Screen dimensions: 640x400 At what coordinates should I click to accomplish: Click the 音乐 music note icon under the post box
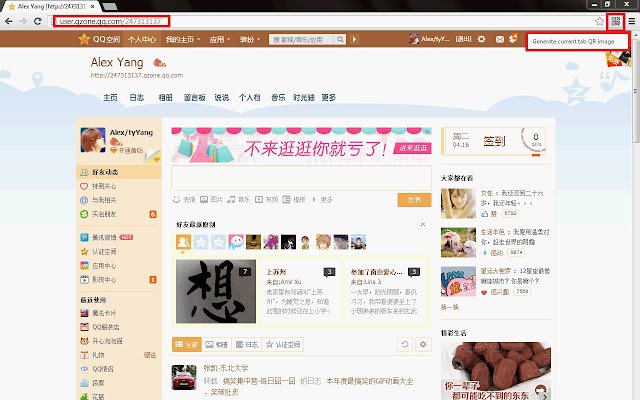231,200
